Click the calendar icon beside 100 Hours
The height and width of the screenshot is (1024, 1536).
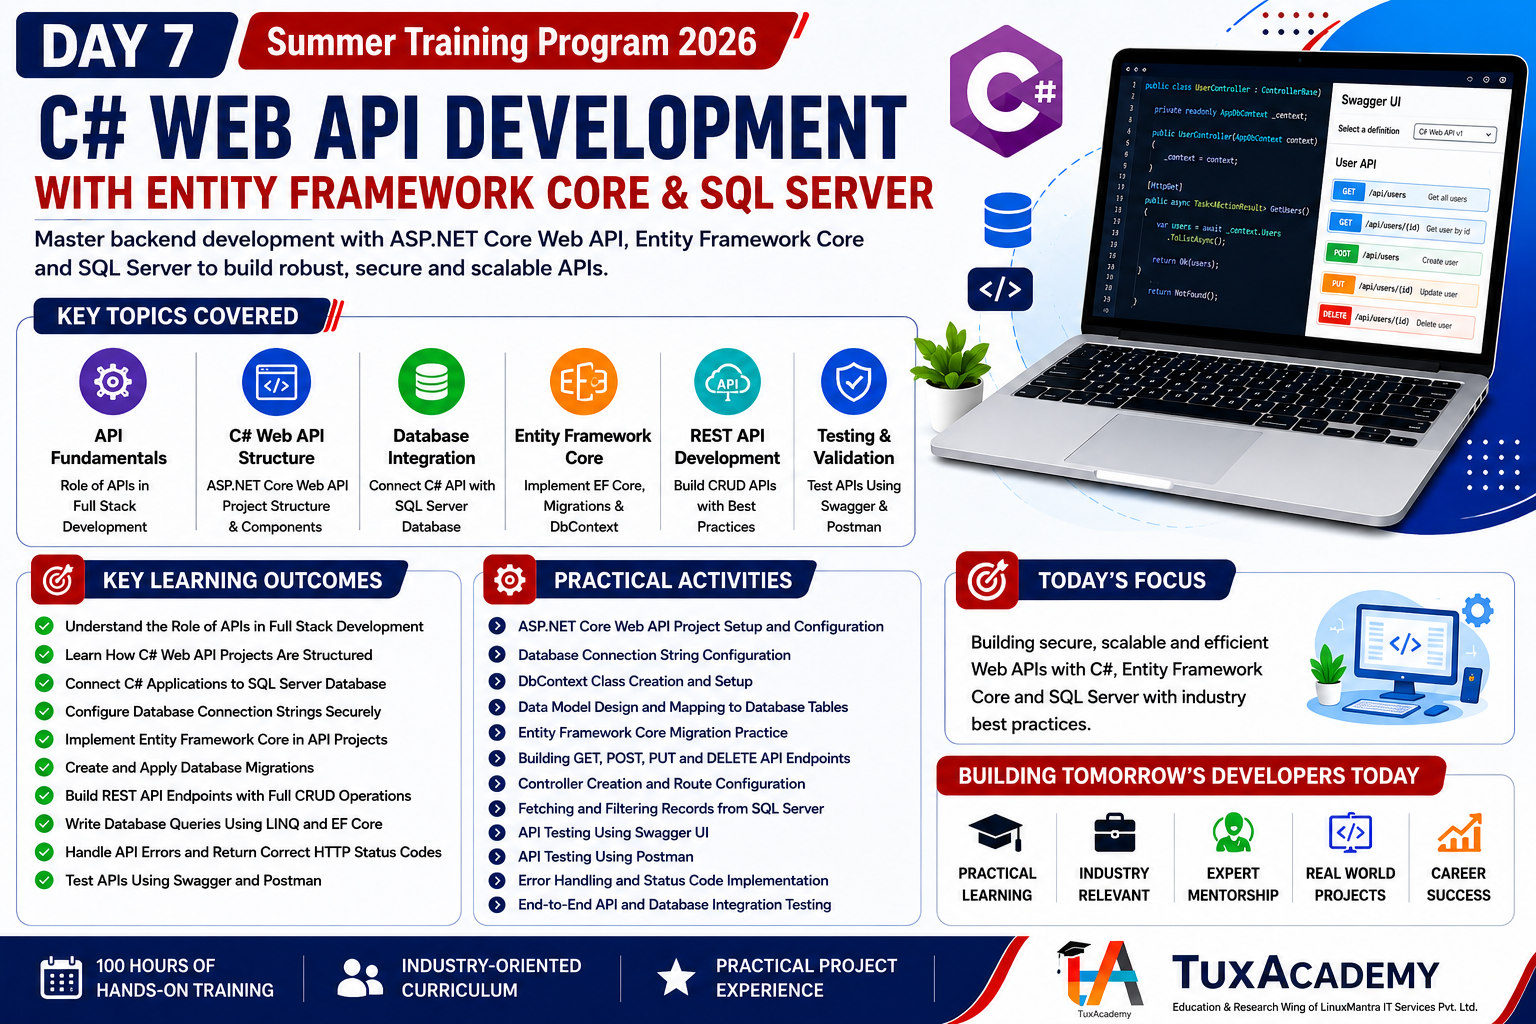(61, 978)
